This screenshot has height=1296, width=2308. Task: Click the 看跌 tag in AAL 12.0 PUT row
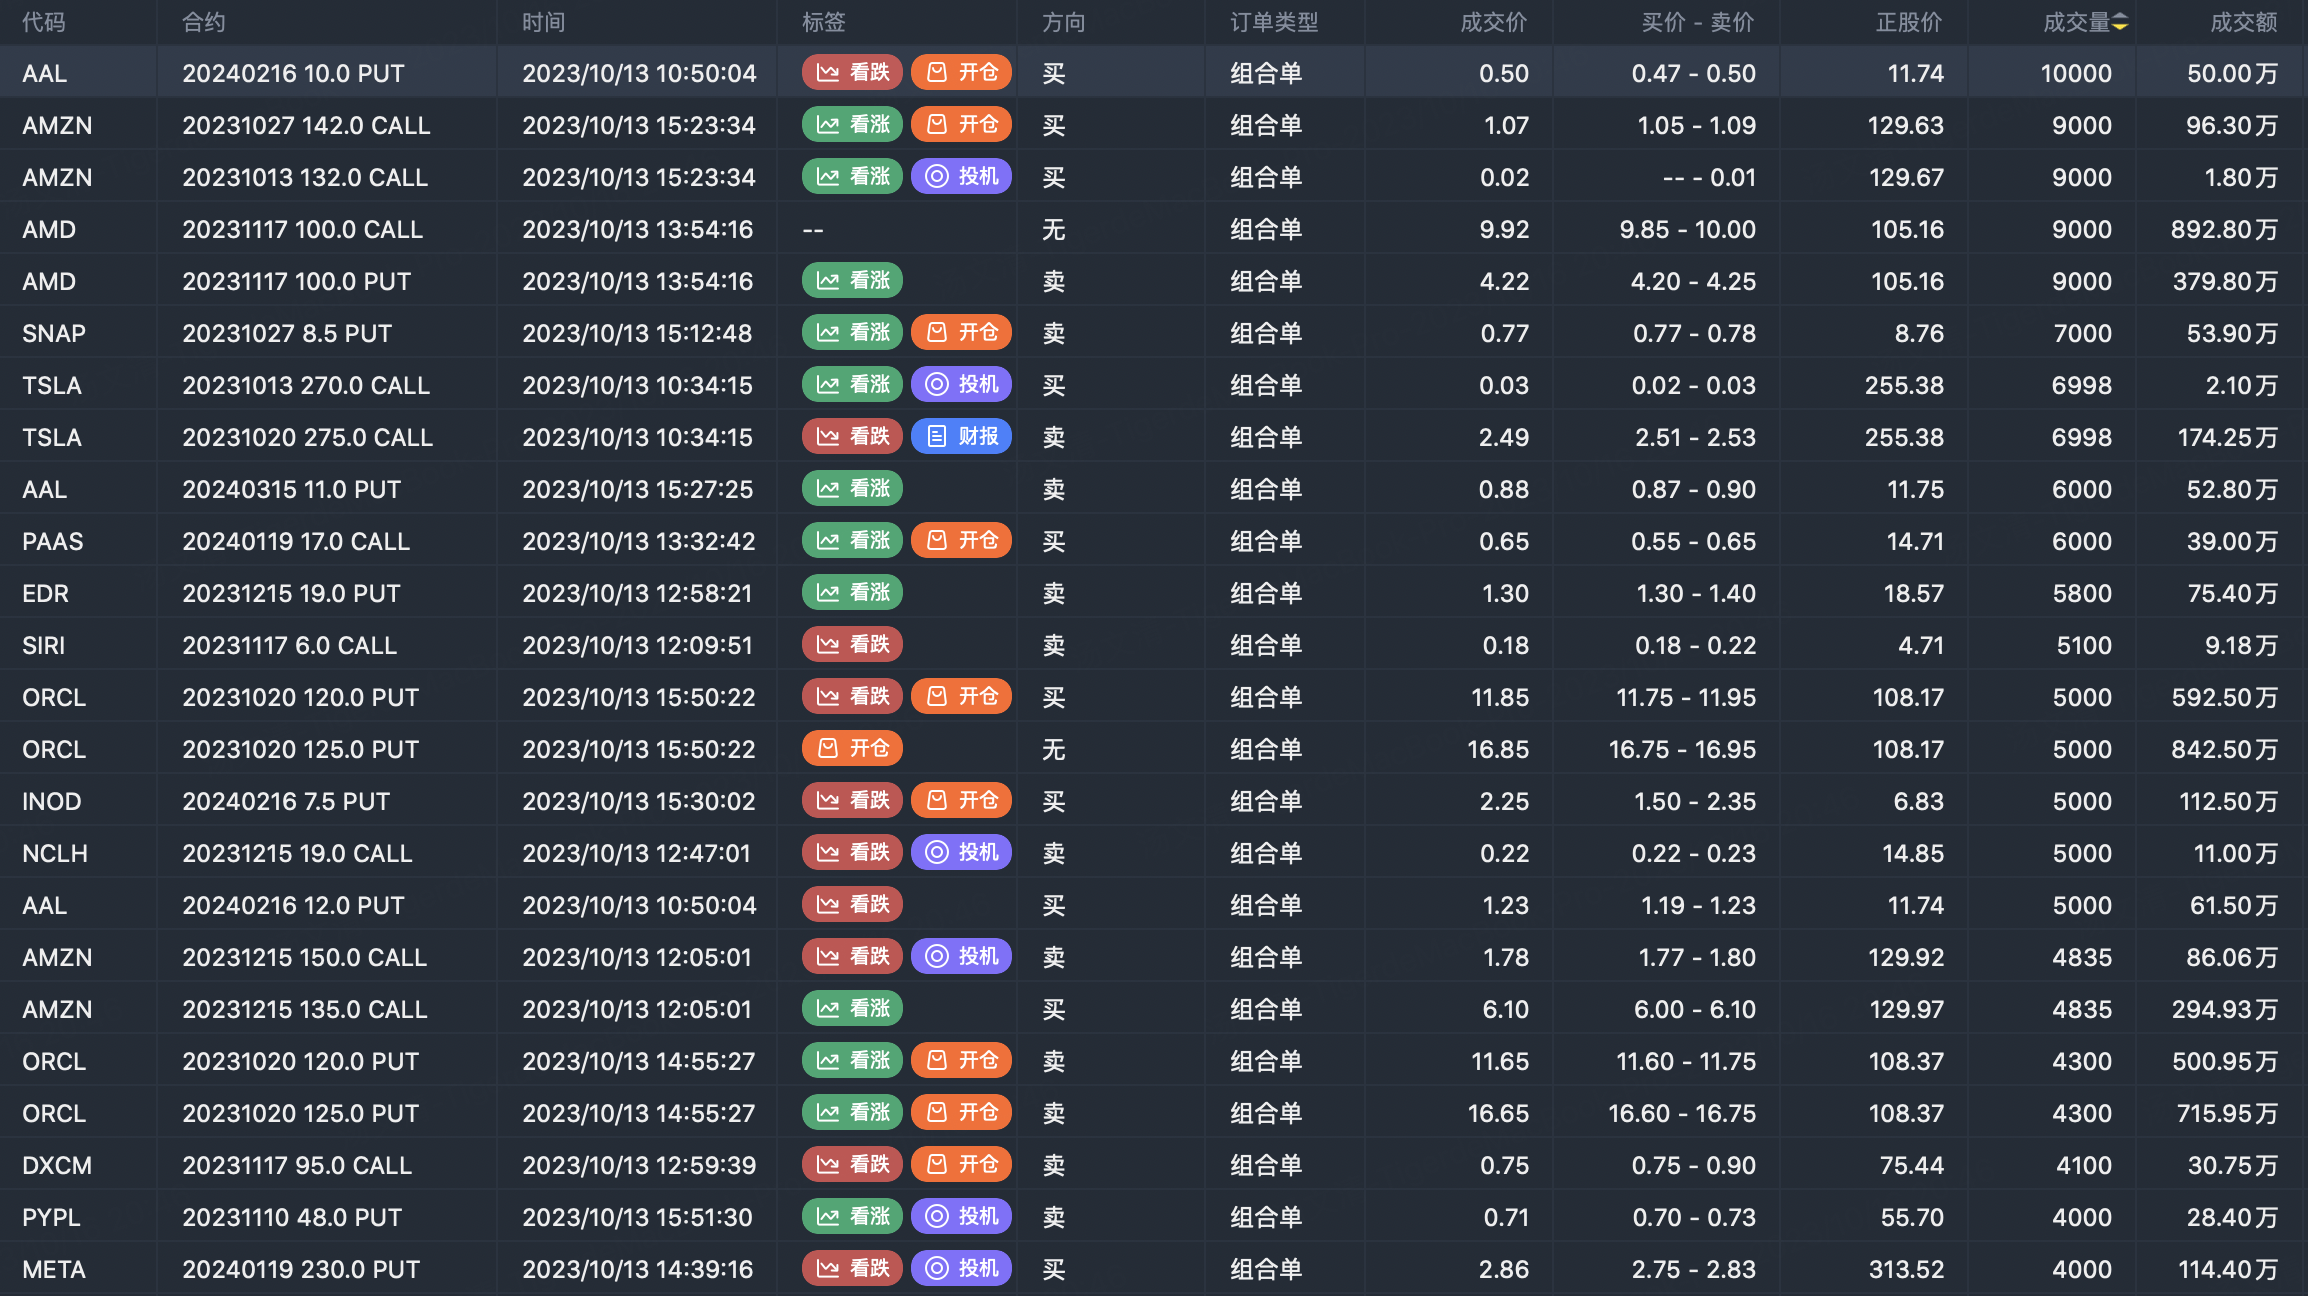click(853, 904)
